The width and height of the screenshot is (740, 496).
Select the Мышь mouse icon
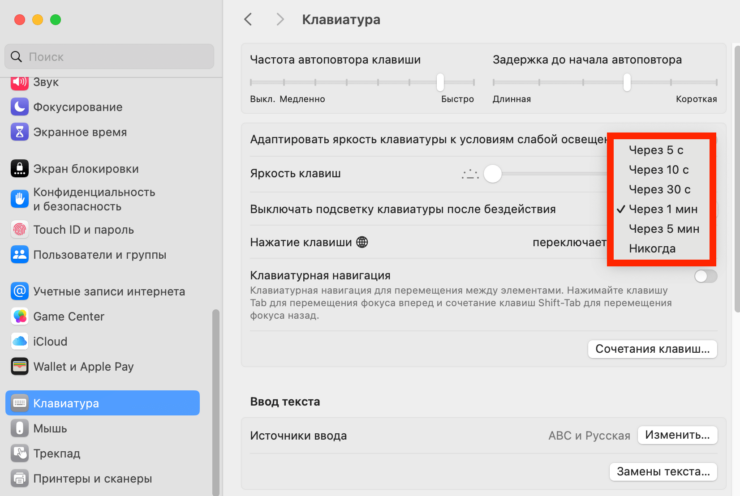click(19, 428)
